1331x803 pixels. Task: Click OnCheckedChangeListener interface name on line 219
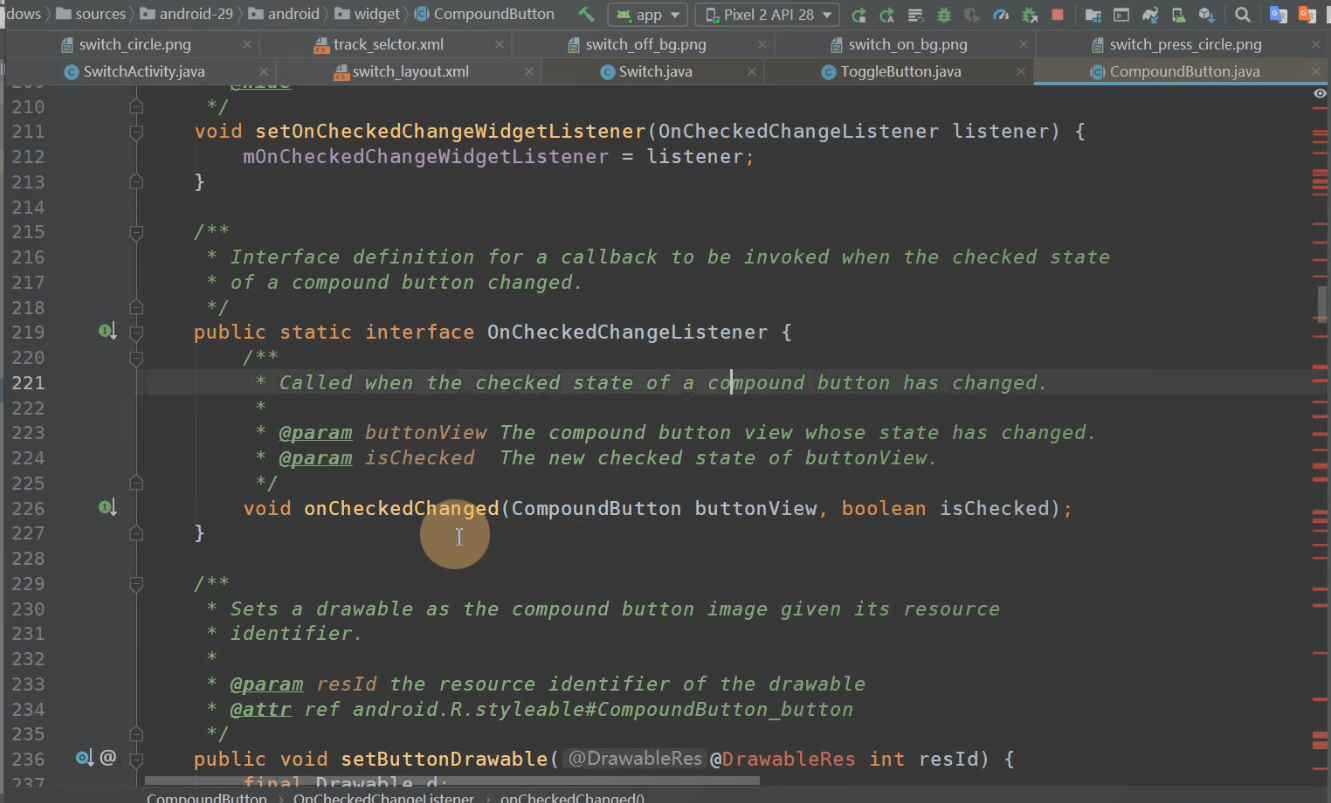click(627, 332)
